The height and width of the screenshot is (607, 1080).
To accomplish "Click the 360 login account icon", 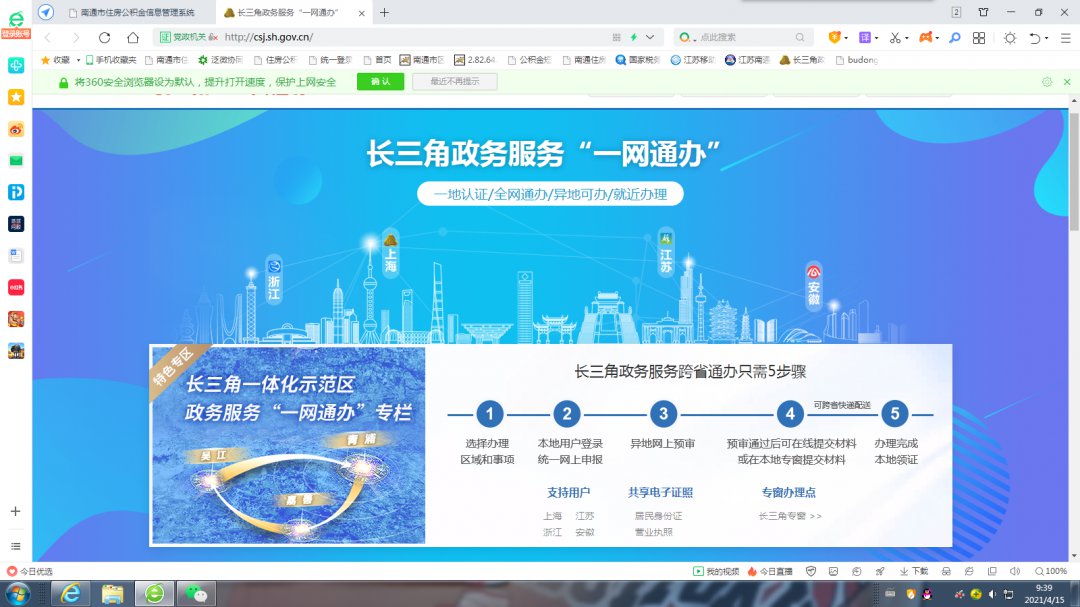I will (x=16, y=23).
